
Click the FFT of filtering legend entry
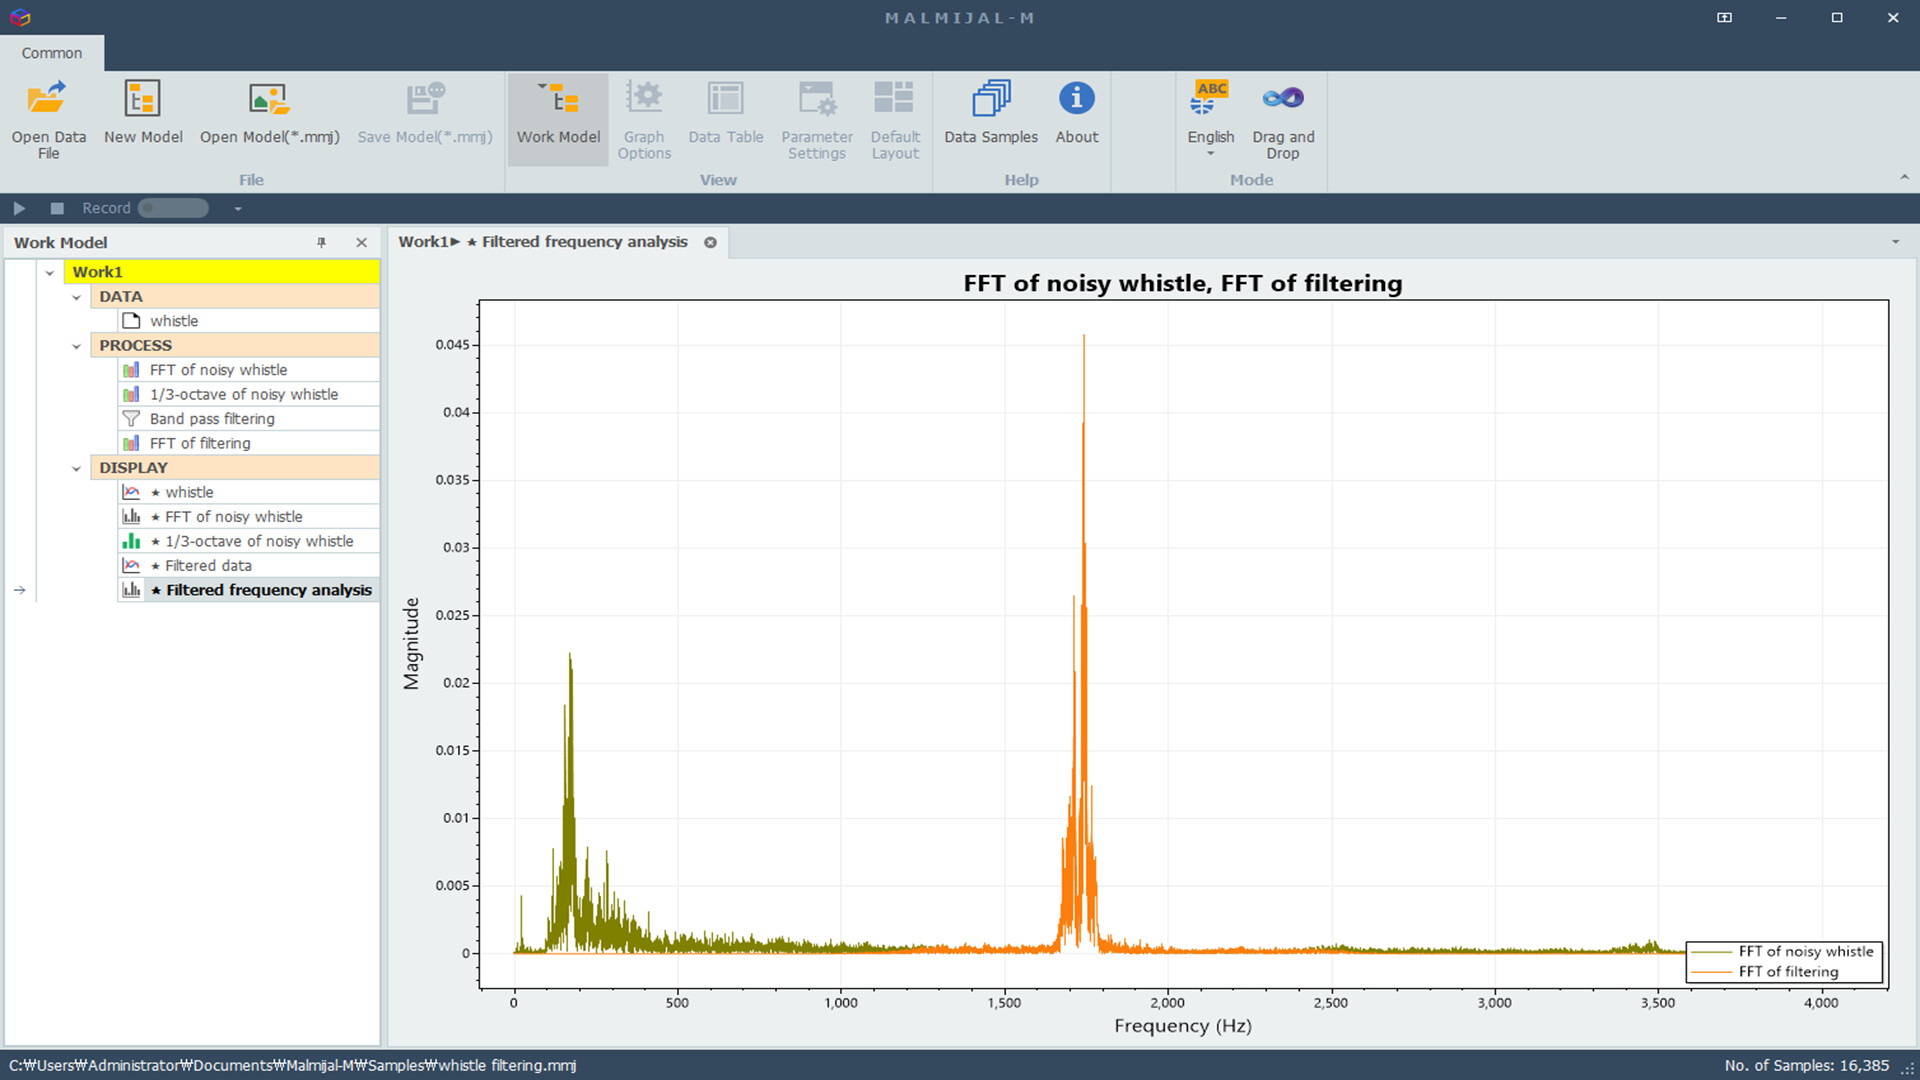[1787, 971]
